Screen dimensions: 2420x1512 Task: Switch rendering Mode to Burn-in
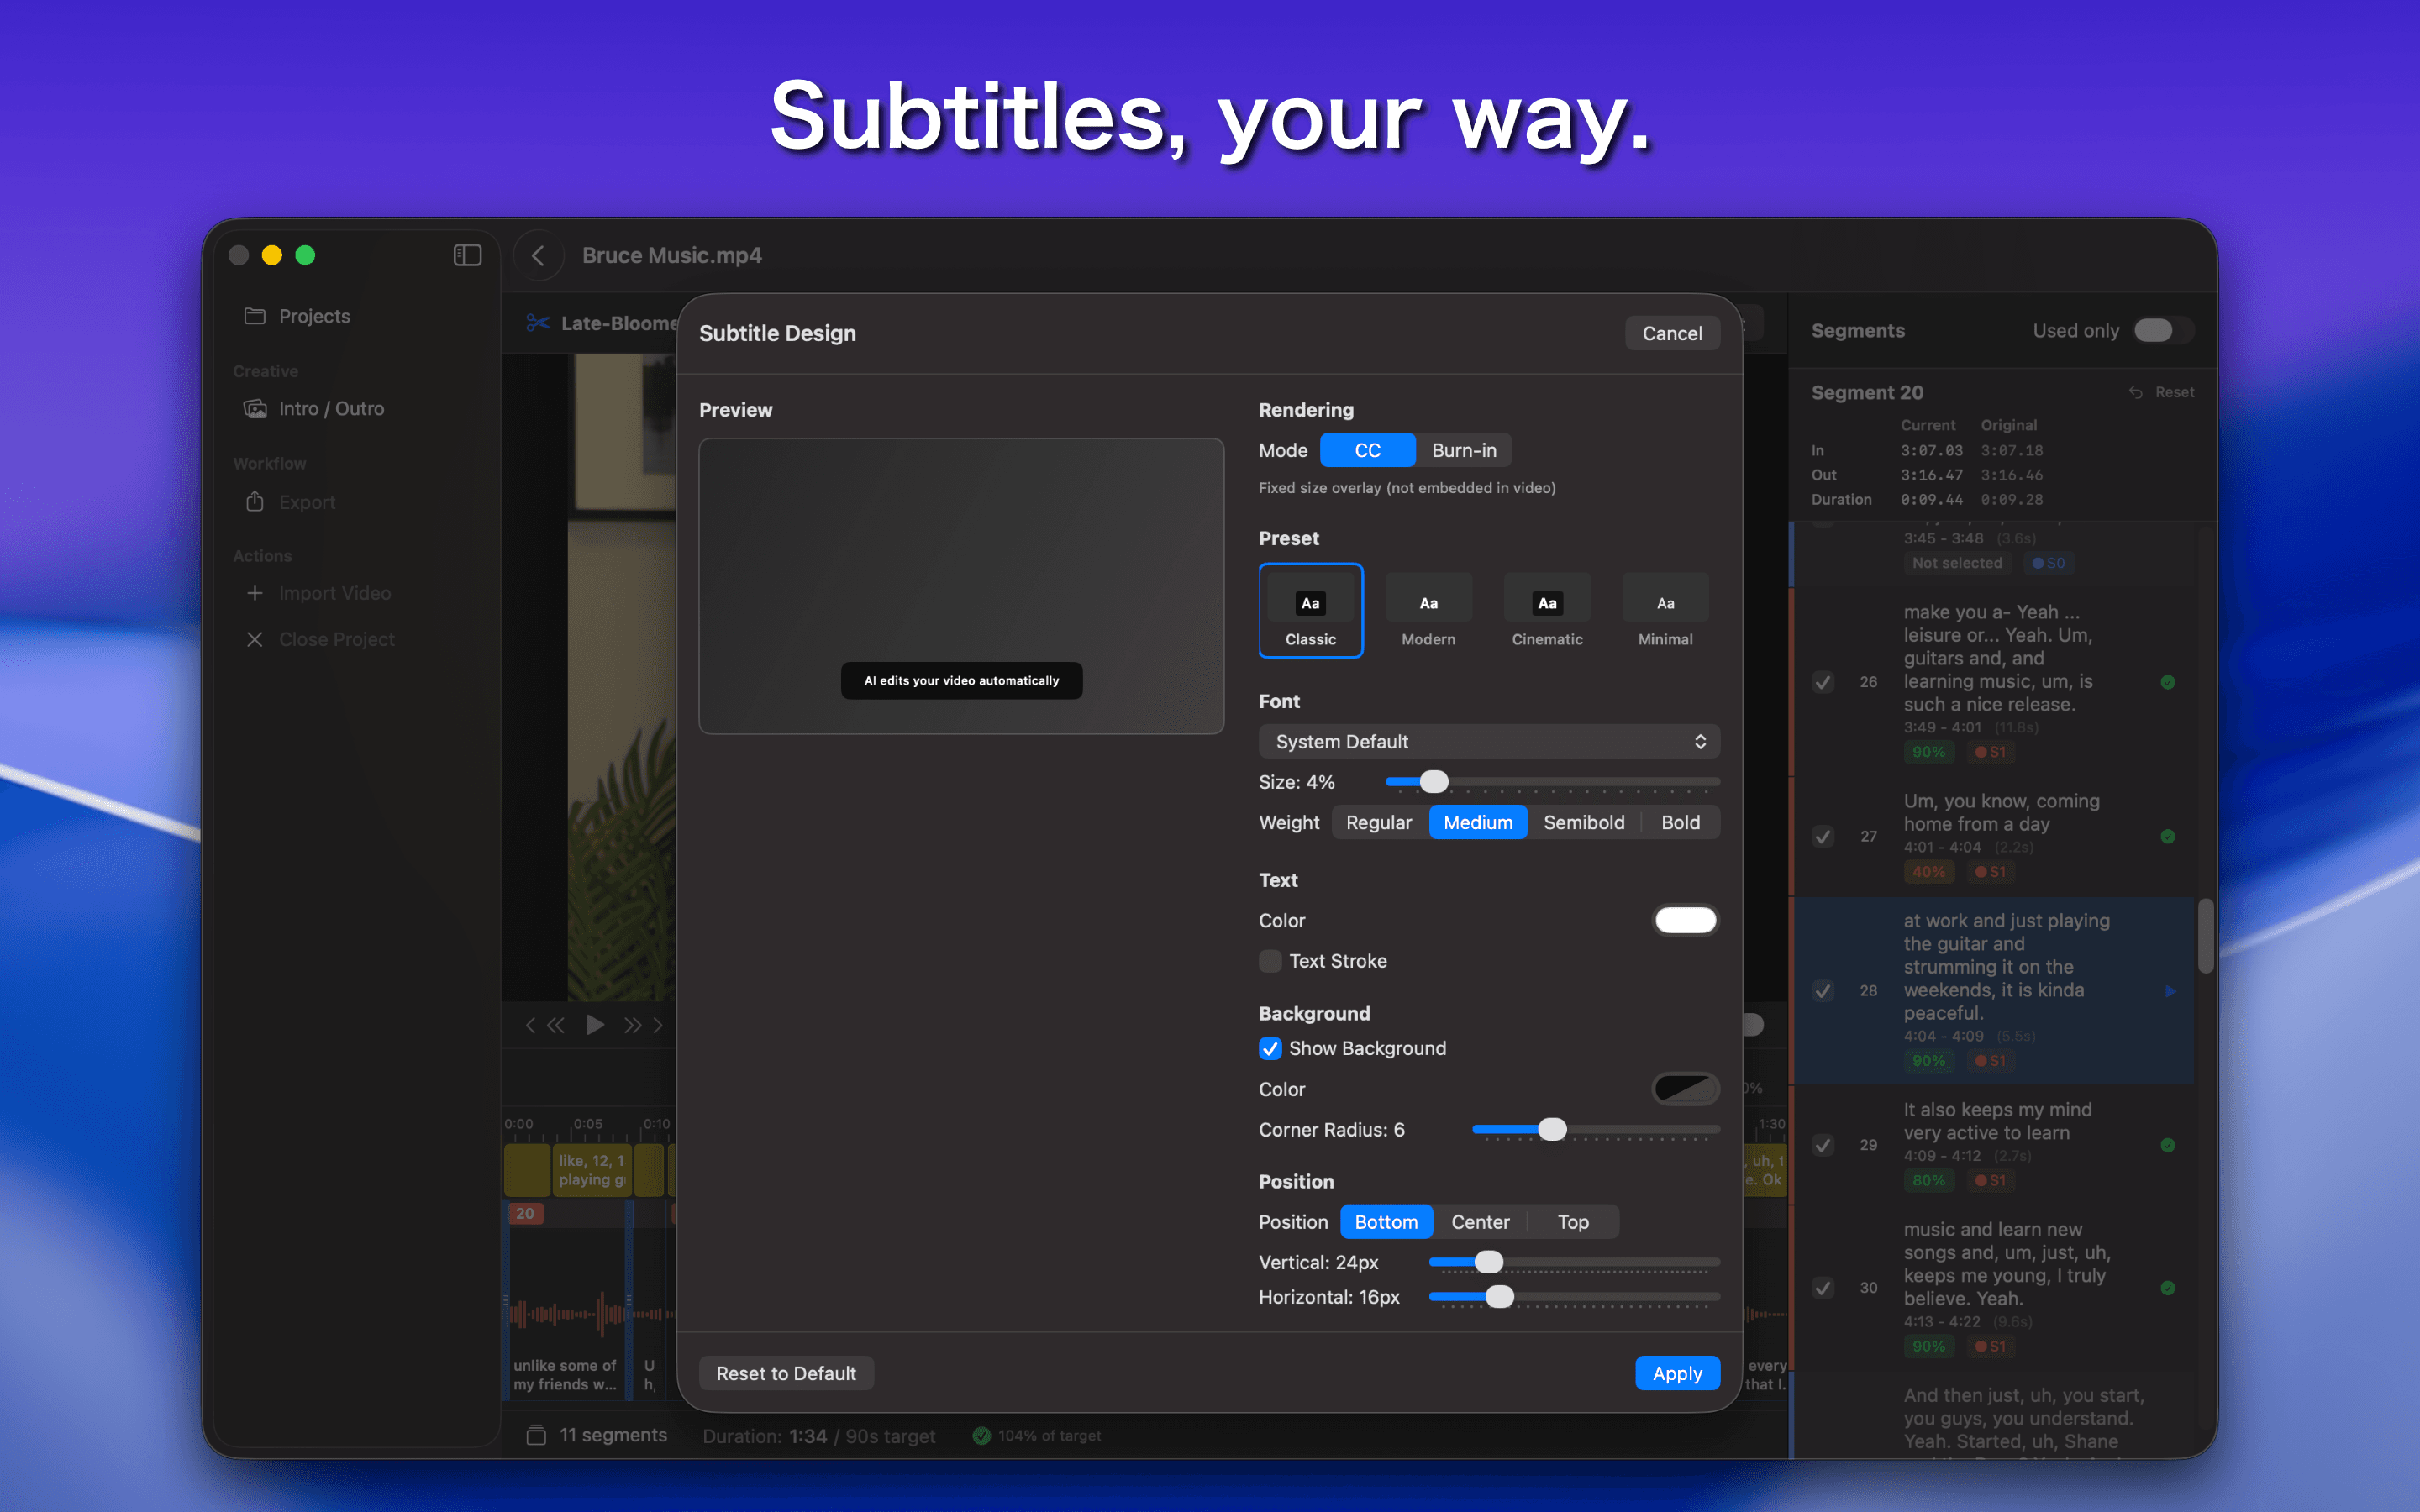(x=1463, y=449)
